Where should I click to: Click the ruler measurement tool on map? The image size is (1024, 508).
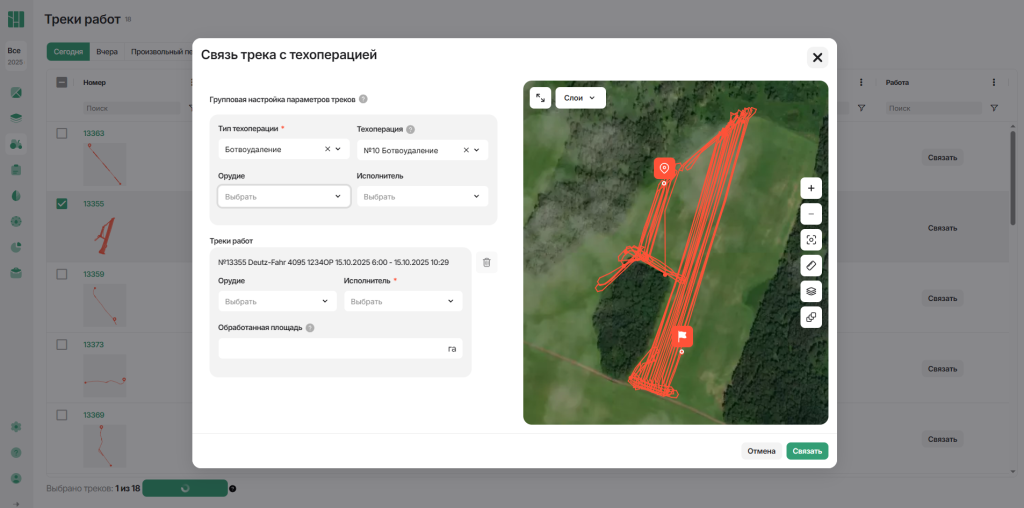[811, 265]
